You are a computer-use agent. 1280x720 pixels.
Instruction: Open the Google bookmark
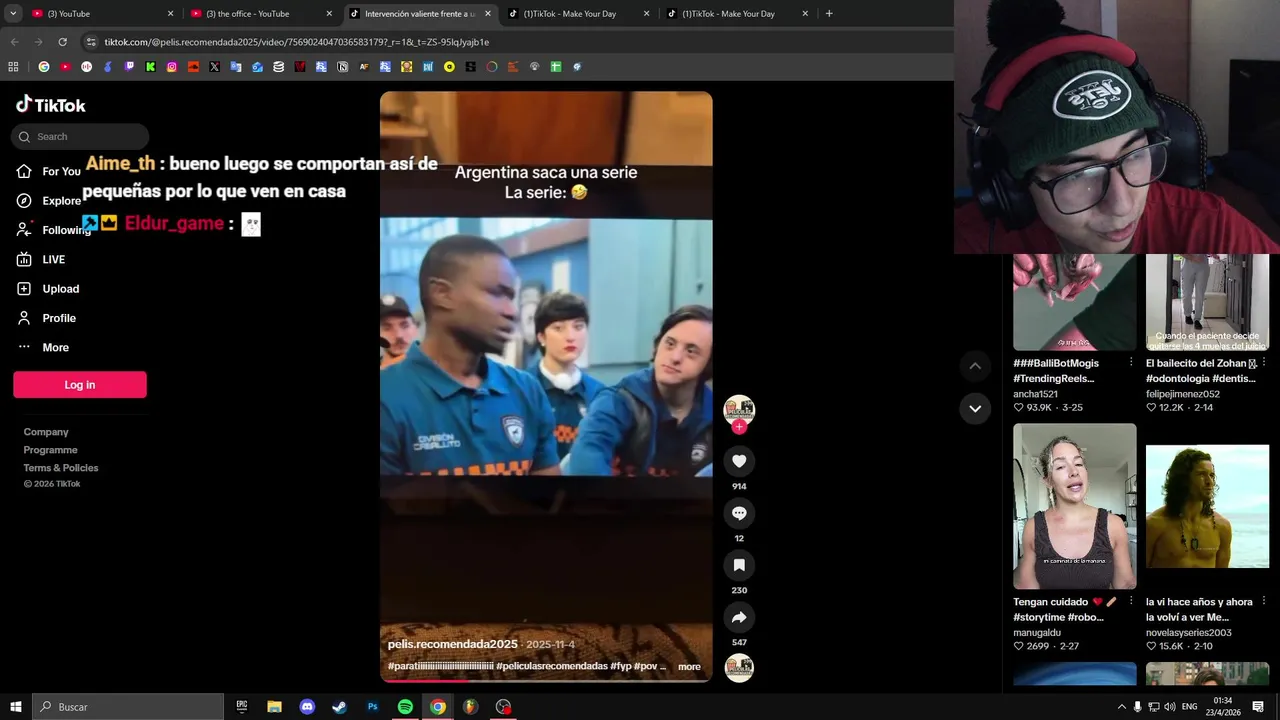pyautogui.click(x=43, y=67)
